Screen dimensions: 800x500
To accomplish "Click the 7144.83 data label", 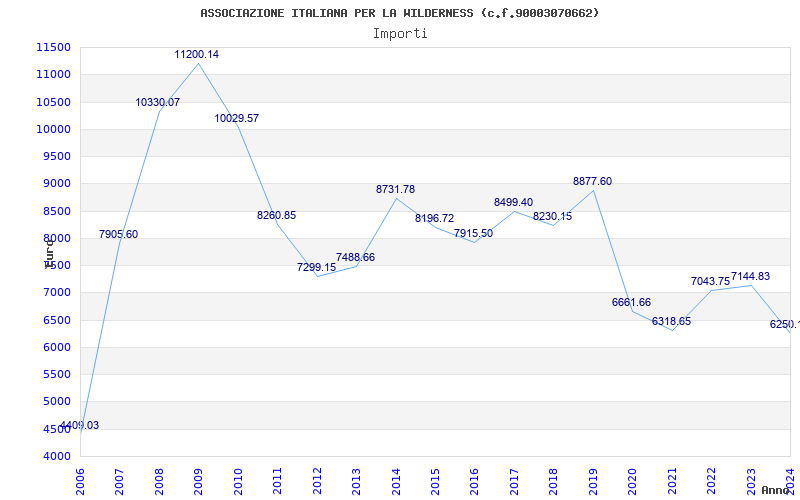I will point(751,277).
